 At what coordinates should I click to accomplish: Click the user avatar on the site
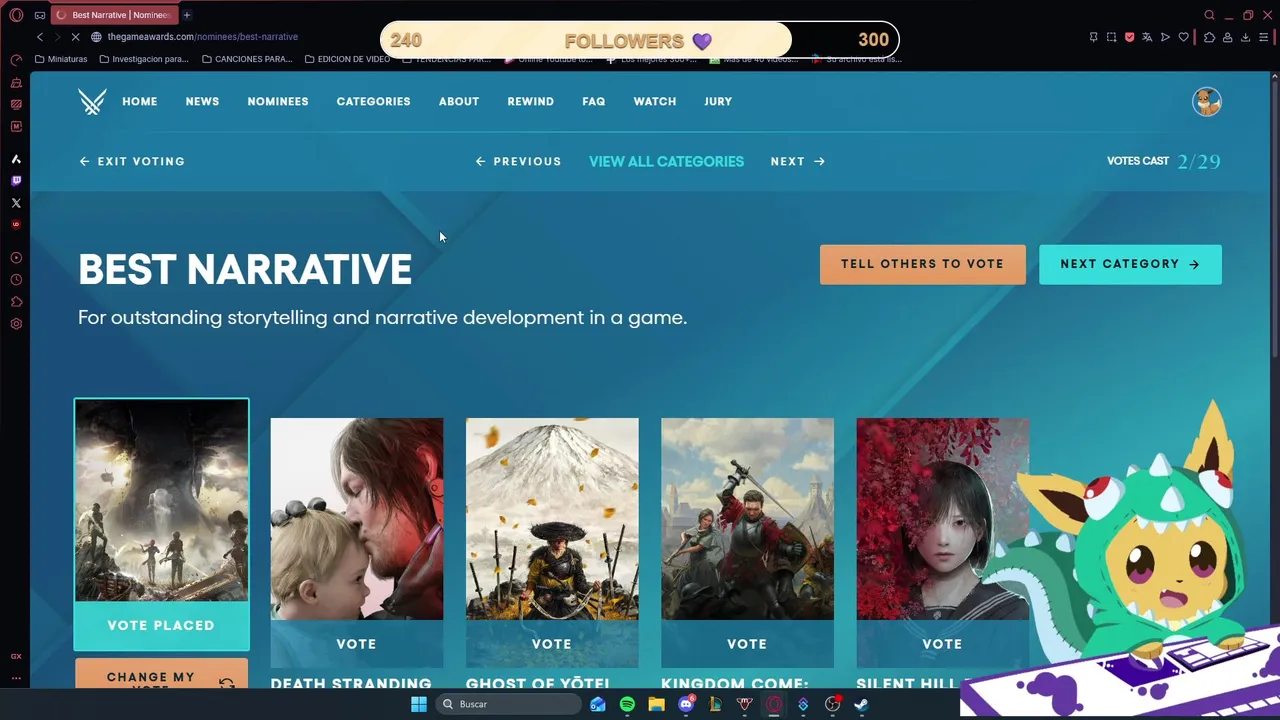pyautogui.click(x=1207, y=101)
